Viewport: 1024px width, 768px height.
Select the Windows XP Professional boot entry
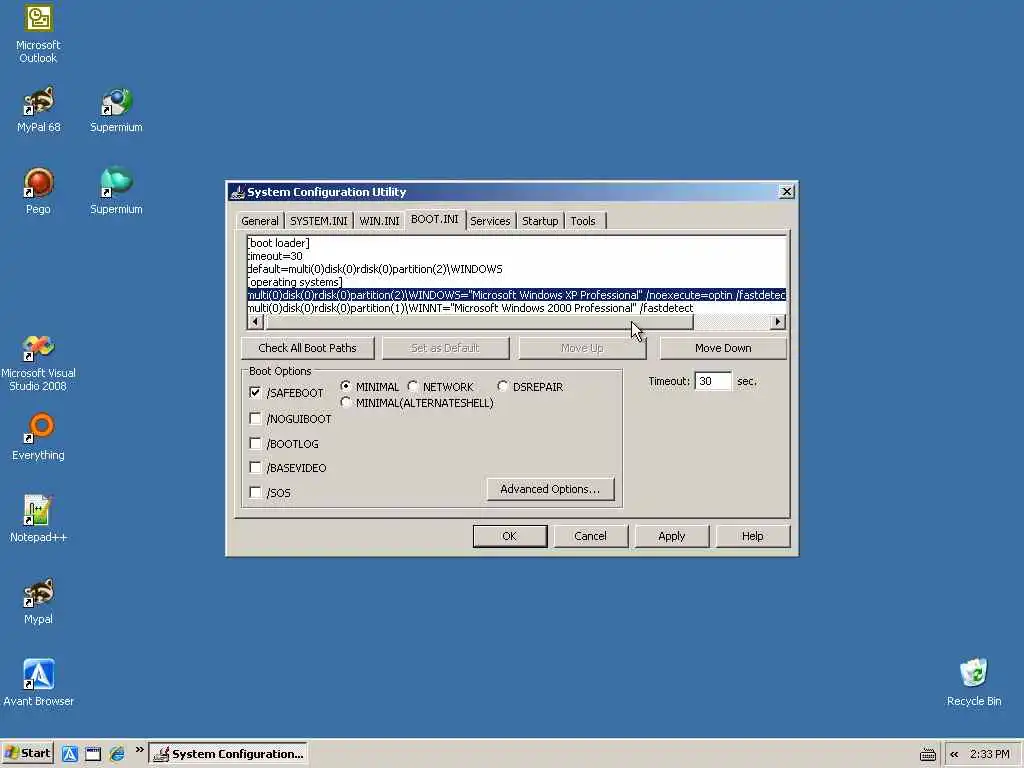click(517, 295)
